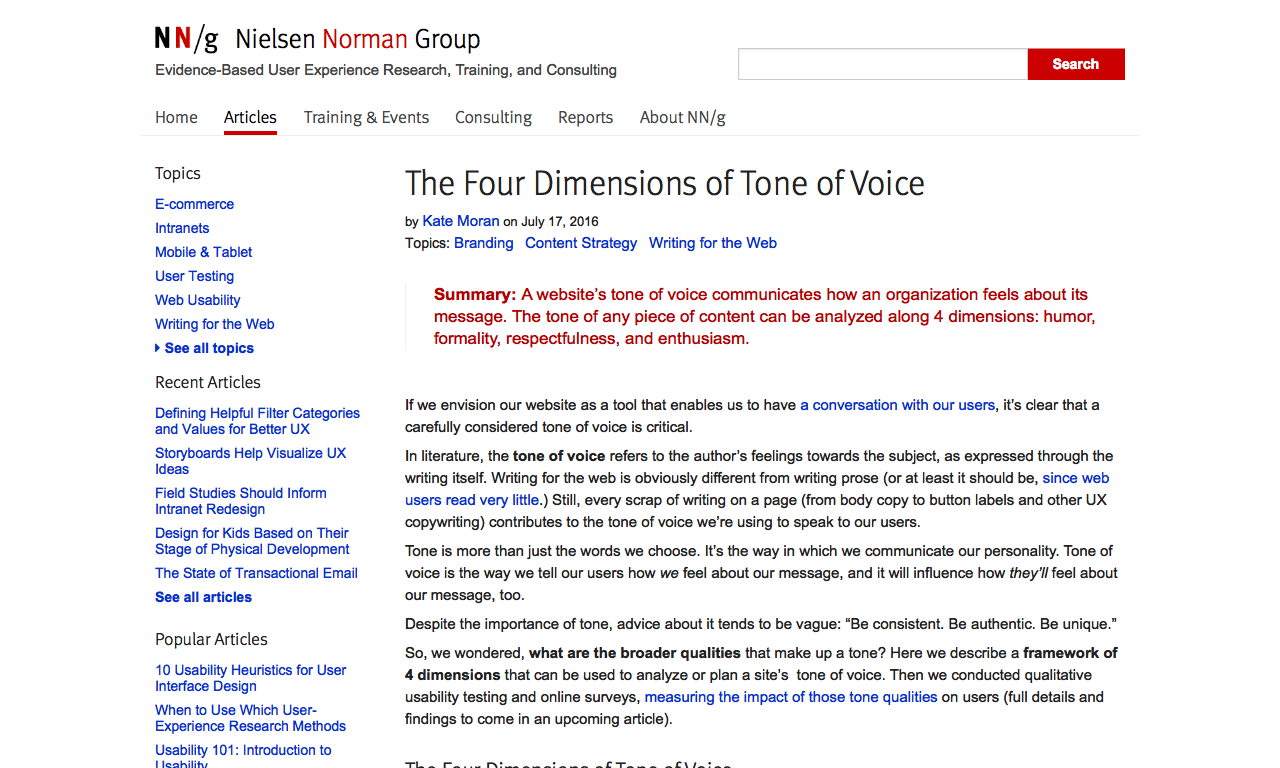Open Writing for the Web article topic link
The height and width of the screenshot is (768, 1280).
pos(713,243)
